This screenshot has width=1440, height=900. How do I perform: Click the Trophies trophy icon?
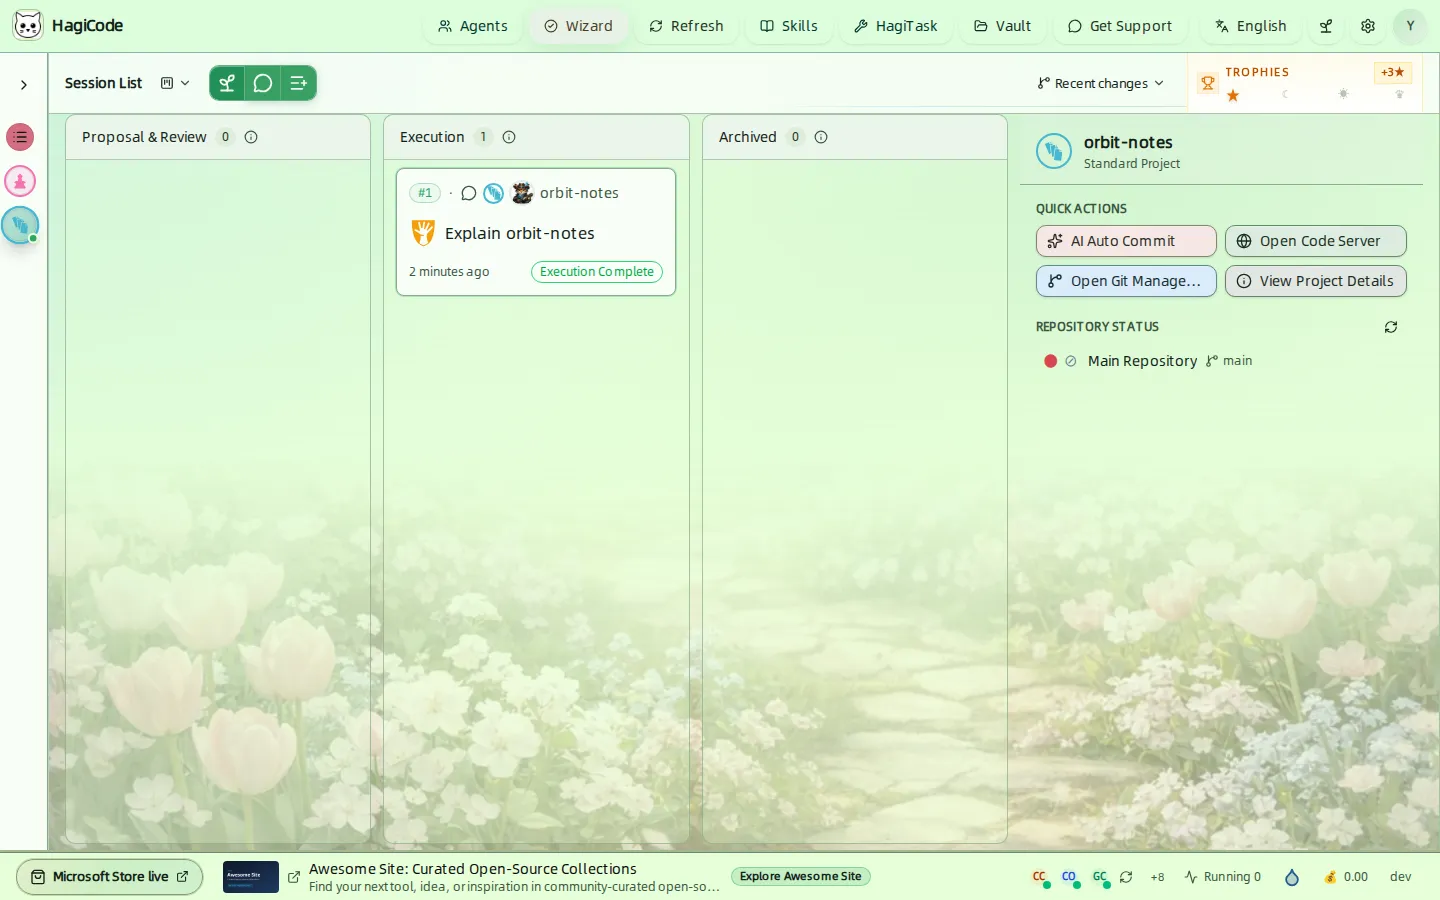point(1208,83)
